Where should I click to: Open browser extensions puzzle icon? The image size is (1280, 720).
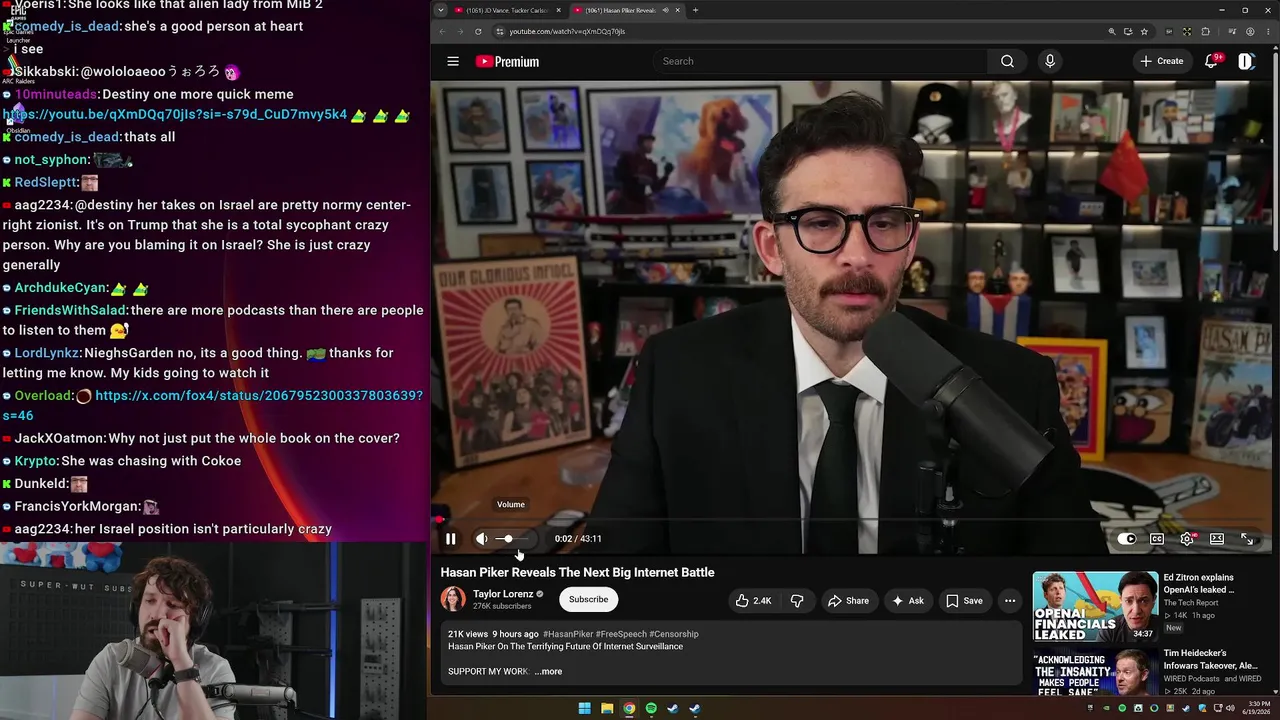point(1206,31)
